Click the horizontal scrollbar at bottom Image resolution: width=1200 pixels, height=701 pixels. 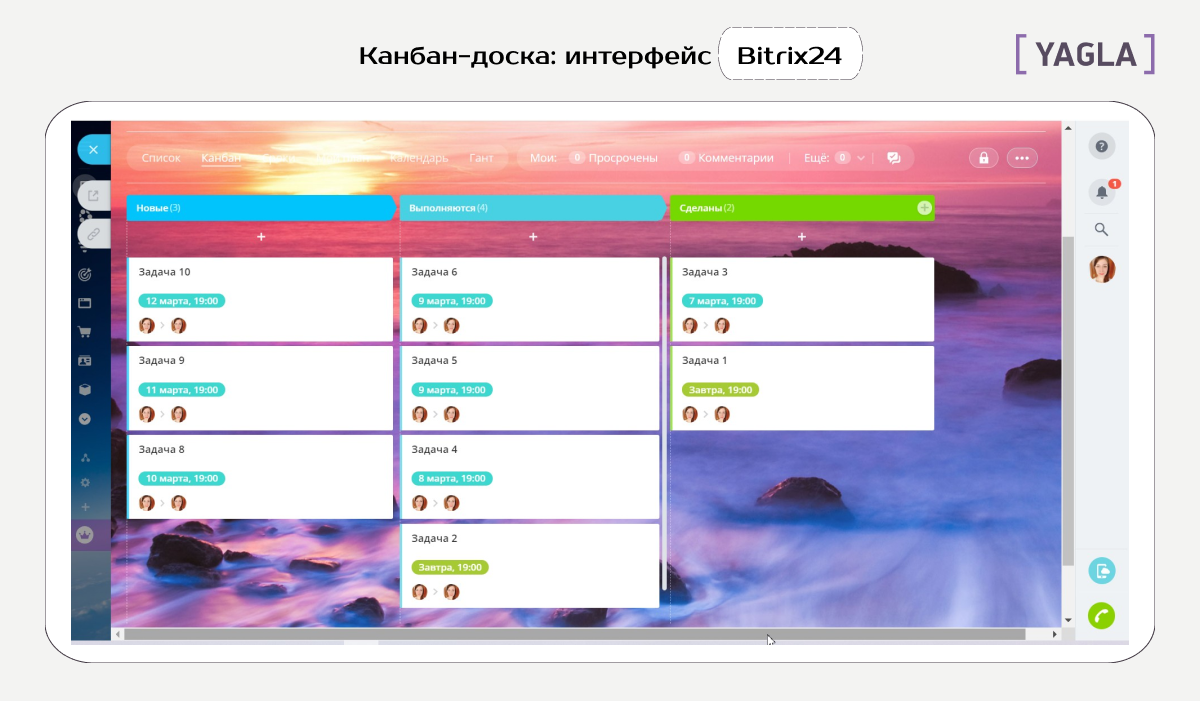tap(575, 634)
